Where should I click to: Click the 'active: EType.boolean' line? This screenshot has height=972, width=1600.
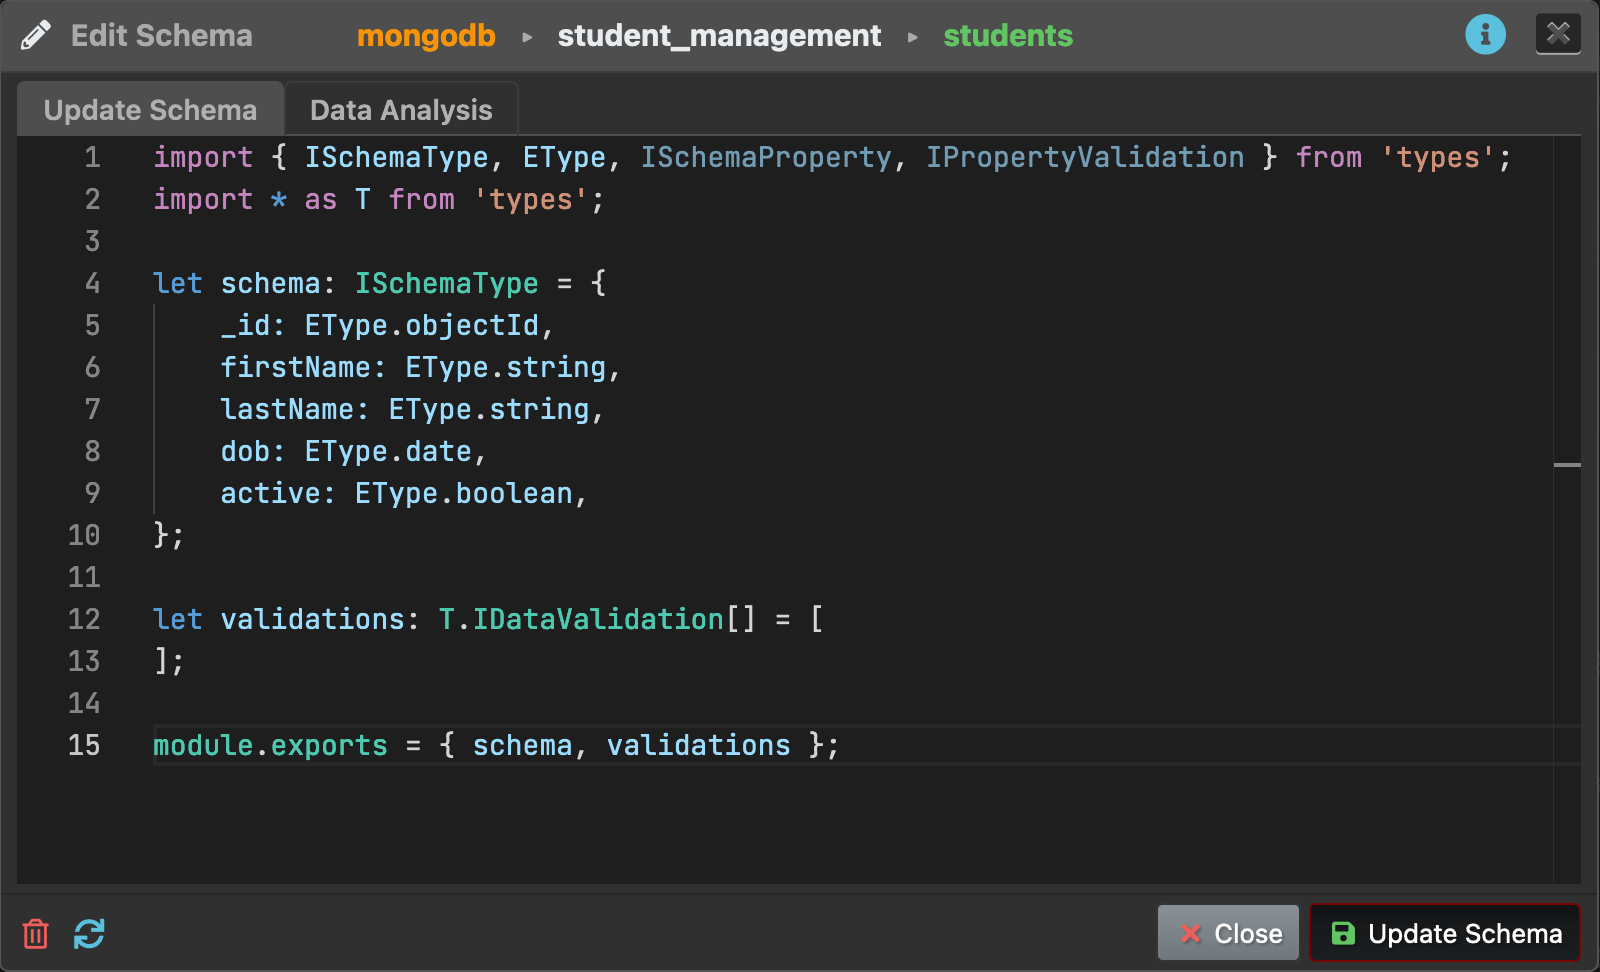(x=404, y=493)
